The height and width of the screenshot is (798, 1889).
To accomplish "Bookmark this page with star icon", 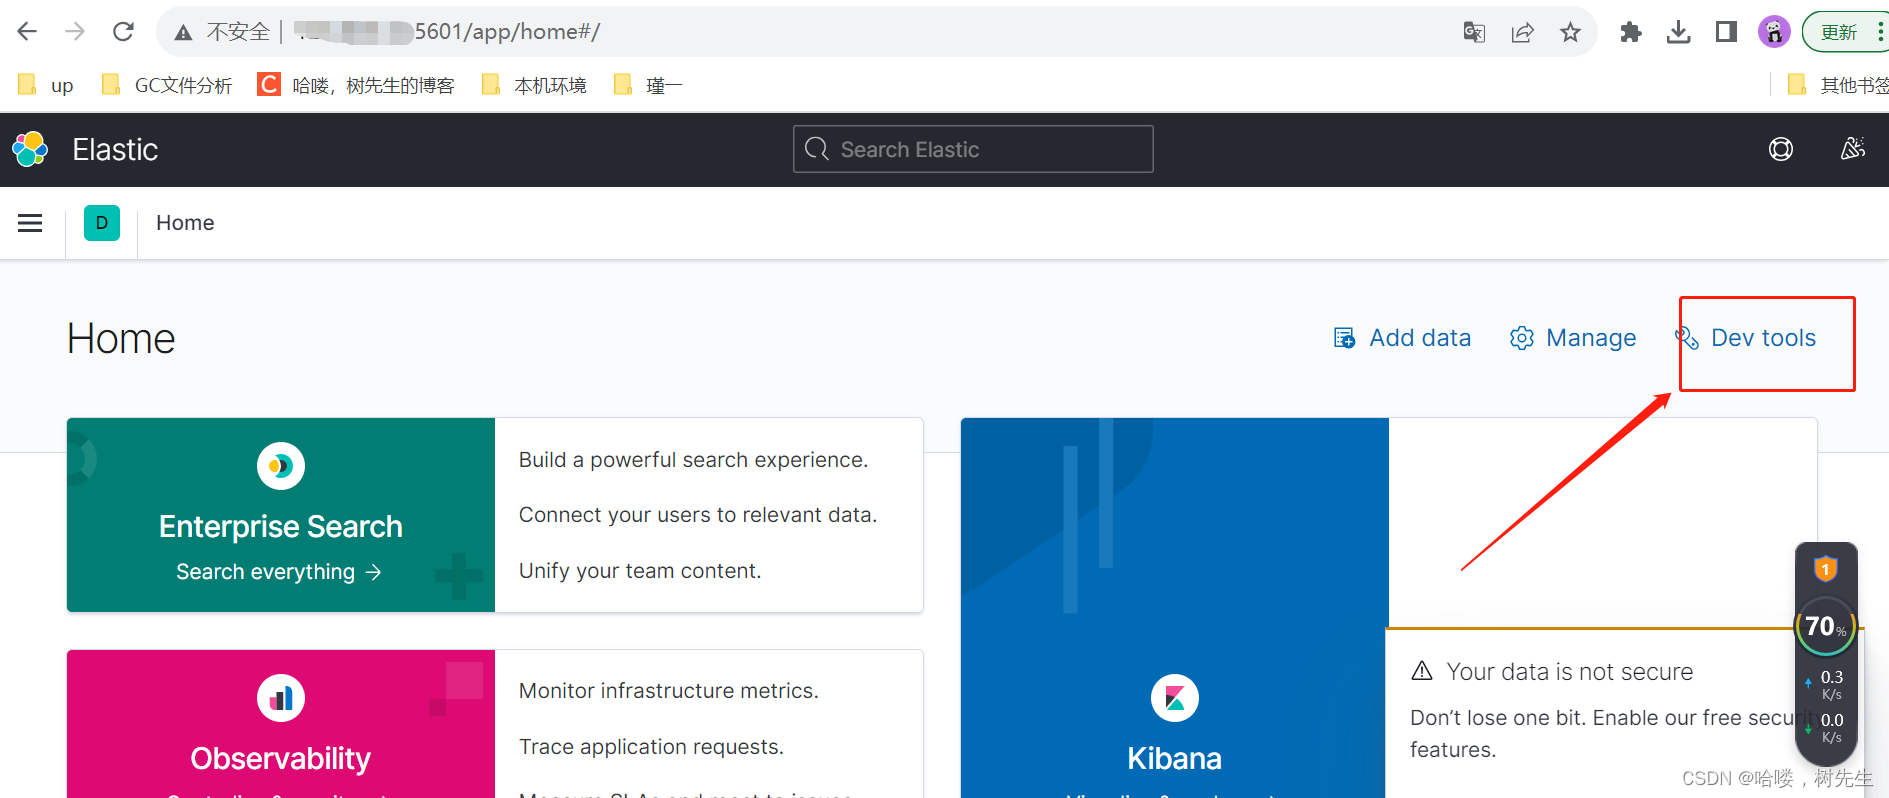I will tap(1570, 32).
